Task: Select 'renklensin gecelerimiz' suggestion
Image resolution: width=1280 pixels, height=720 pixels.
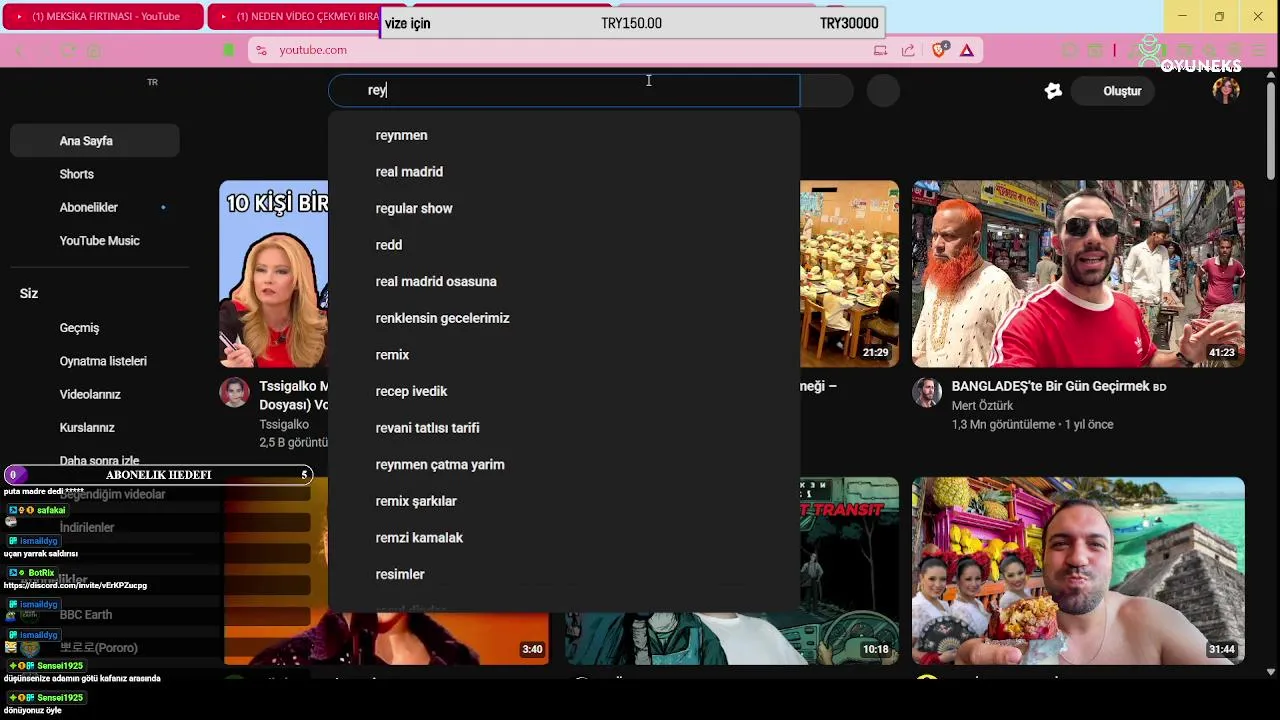Action: (564, 318)
